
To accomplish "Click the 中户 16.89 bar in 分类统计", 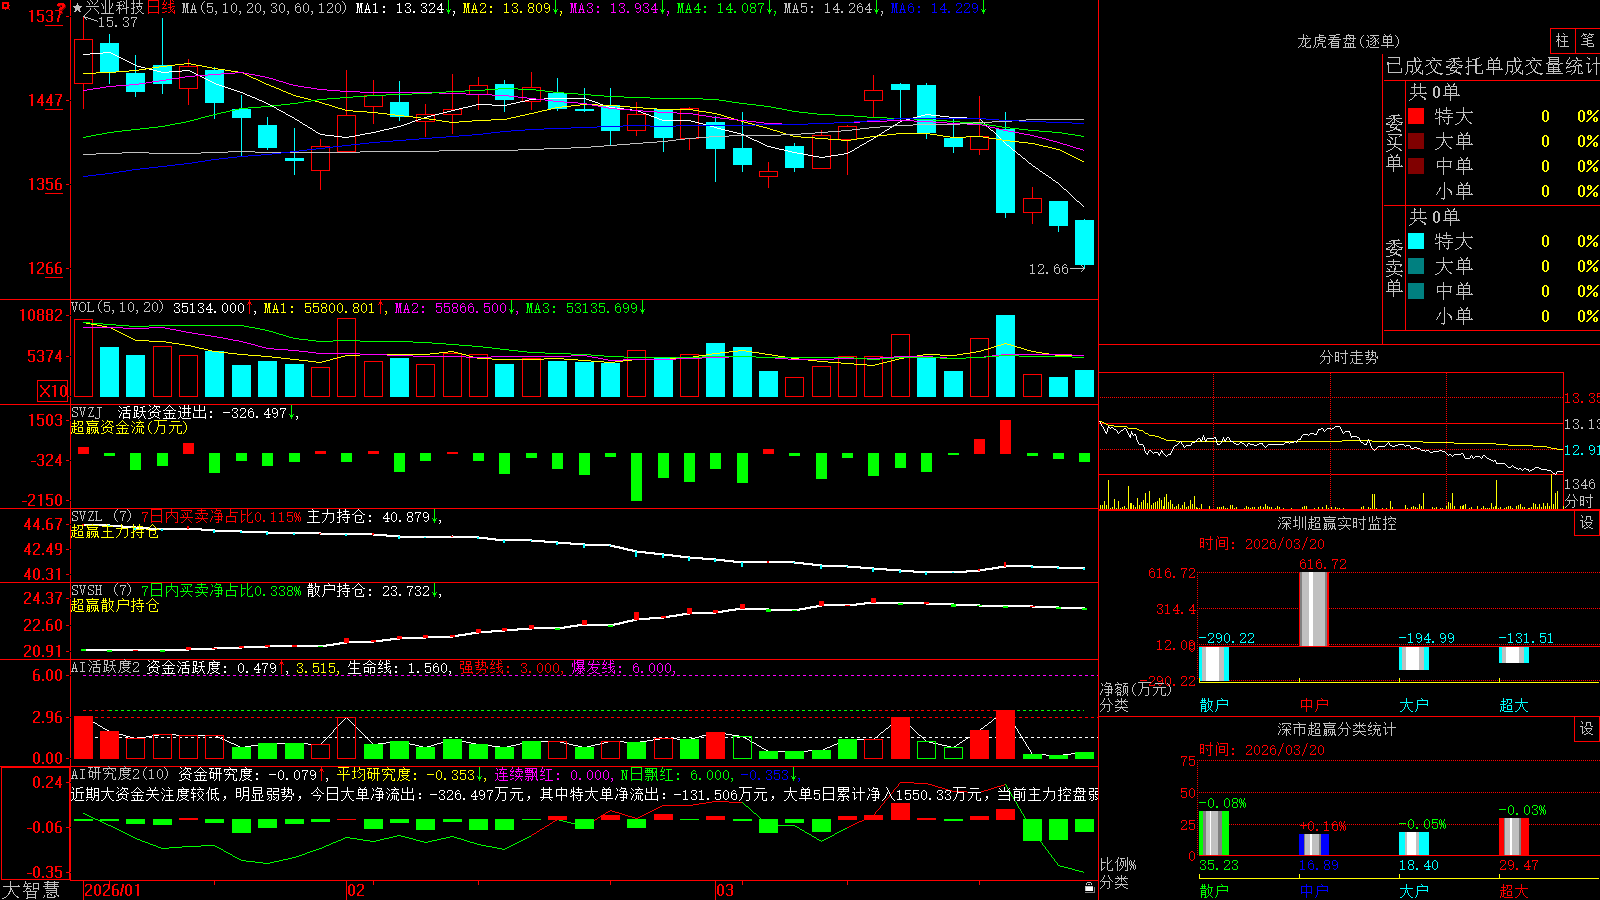I will click(x=1314, y=845).
